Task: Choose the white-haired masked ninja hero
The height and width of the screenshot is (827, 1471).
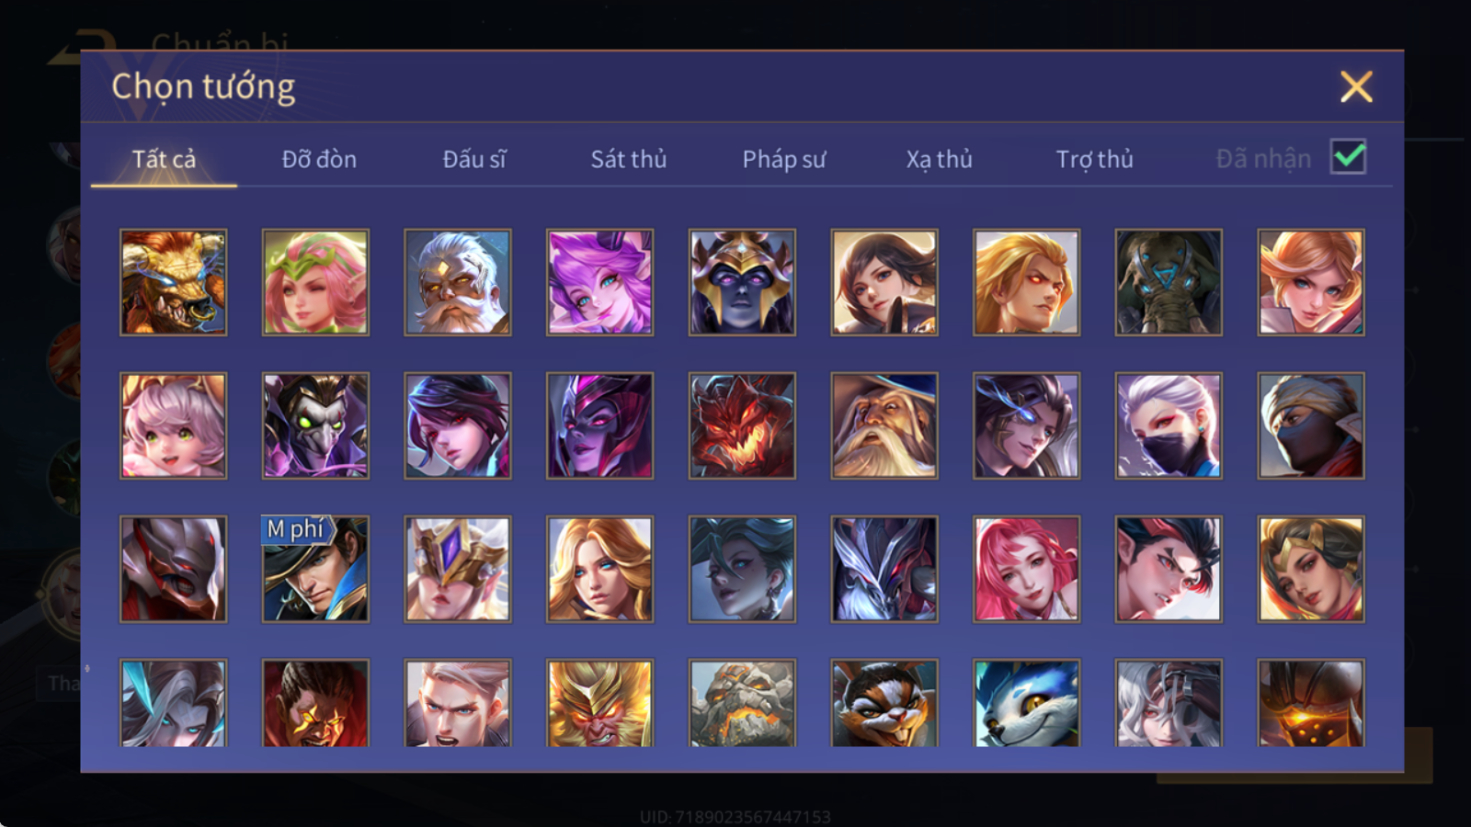Action: [1168, 426]
